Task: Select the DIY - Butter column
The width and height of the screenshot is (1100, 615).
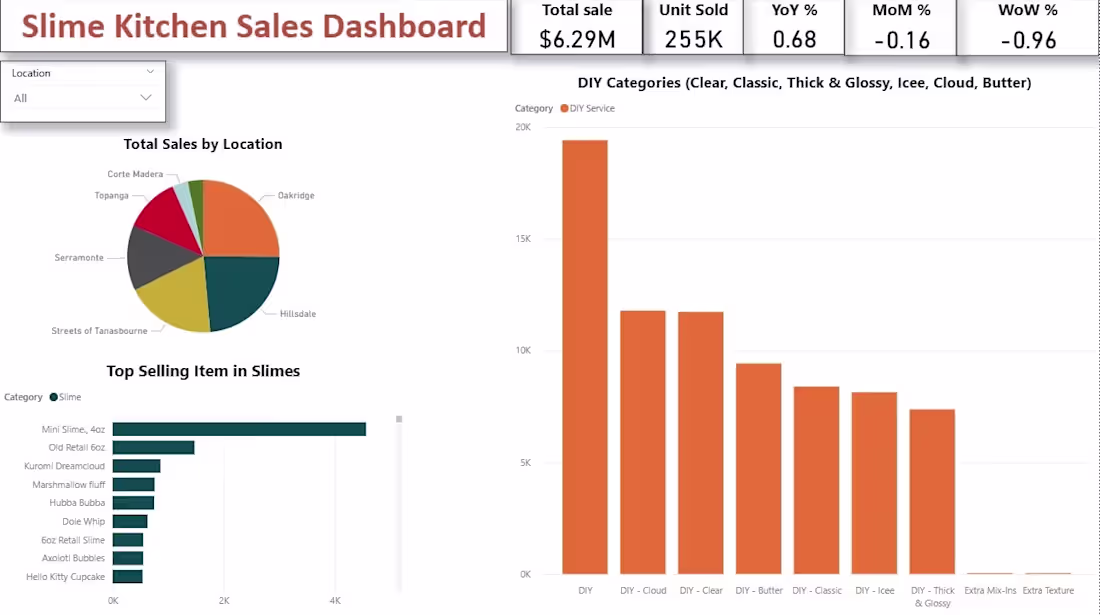Action: click(758, 468)
